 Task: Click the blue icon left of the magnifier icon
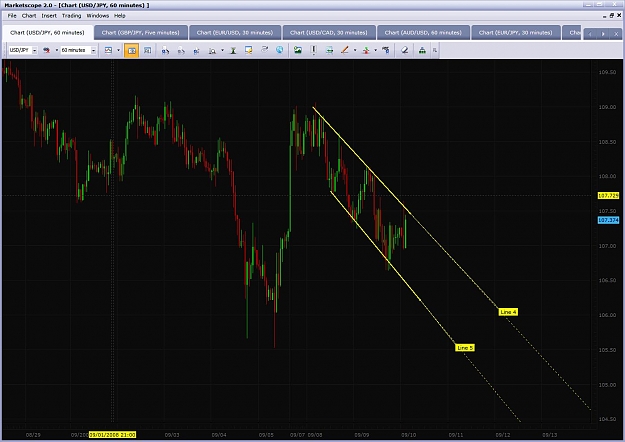(197, 51)
